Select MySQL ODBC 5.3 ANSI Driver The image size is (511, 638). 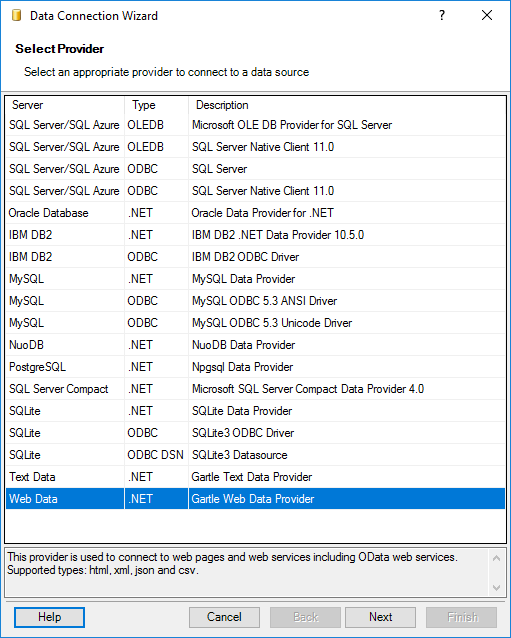(256, 301)
